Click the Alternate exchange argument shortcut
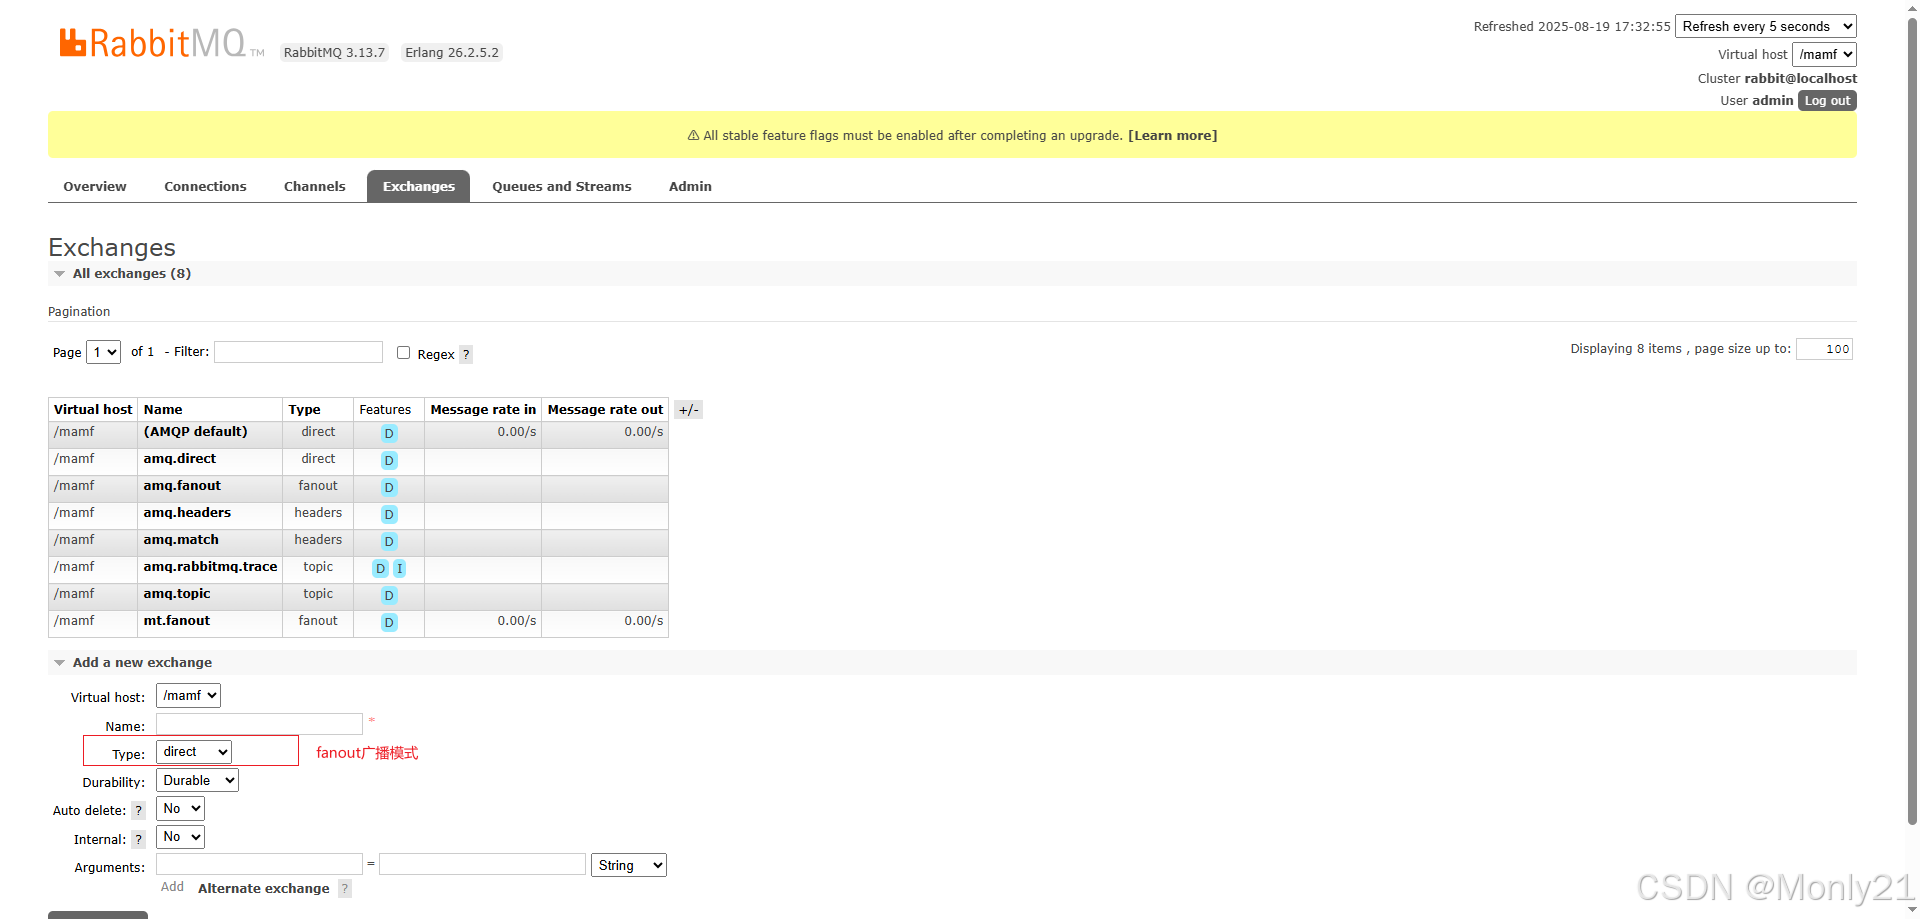 click(x=264, y=889)
